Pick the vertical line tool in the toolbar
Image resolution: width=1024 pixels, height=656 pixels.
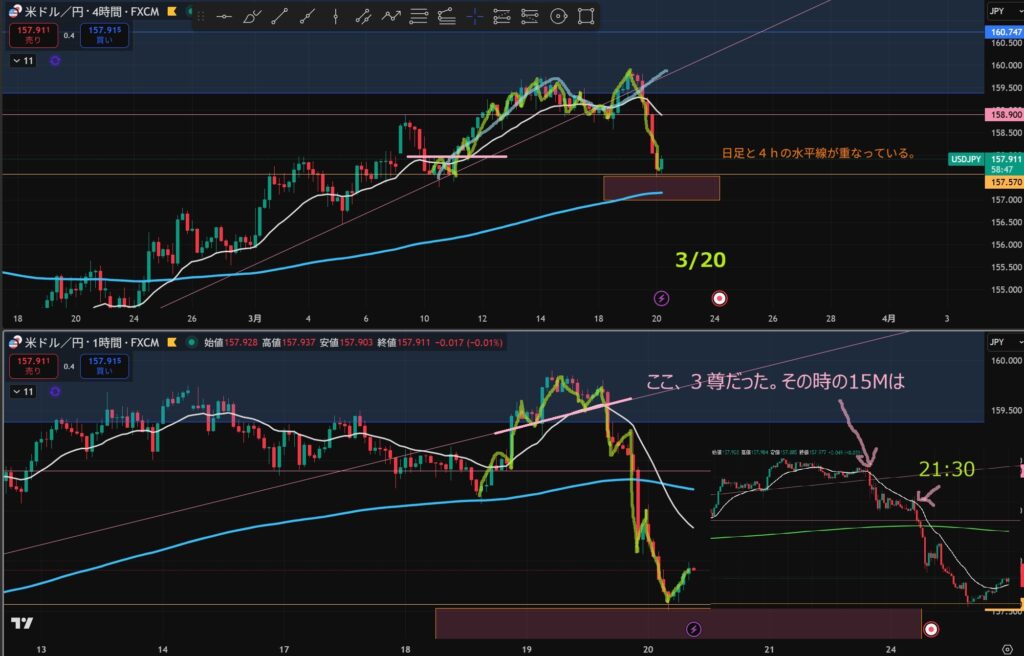pos(335,17)
